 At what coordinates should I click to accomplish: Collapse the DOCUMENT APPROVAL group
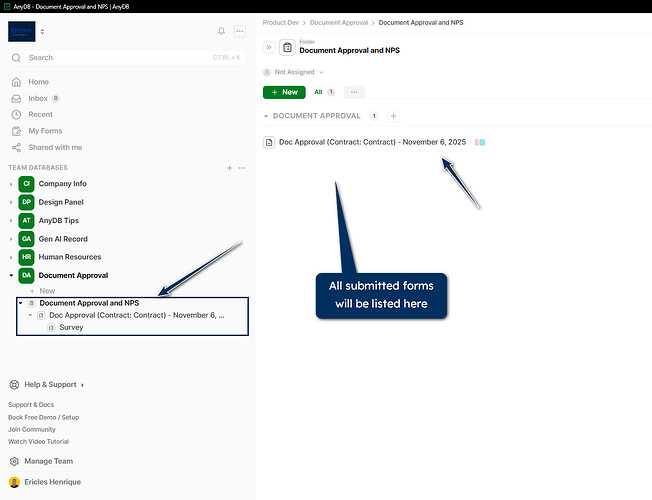tap(266, 116)
